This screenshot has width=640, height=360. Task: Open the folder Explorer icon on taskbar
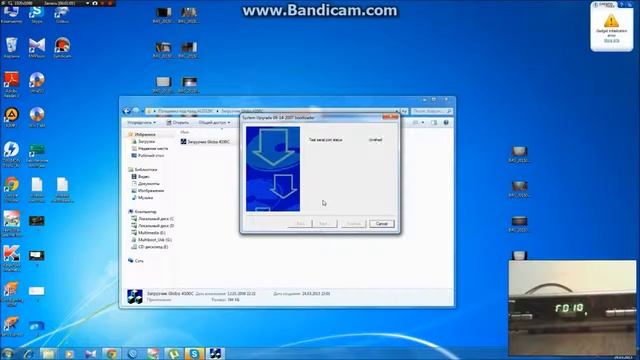[x=49, y=353]
